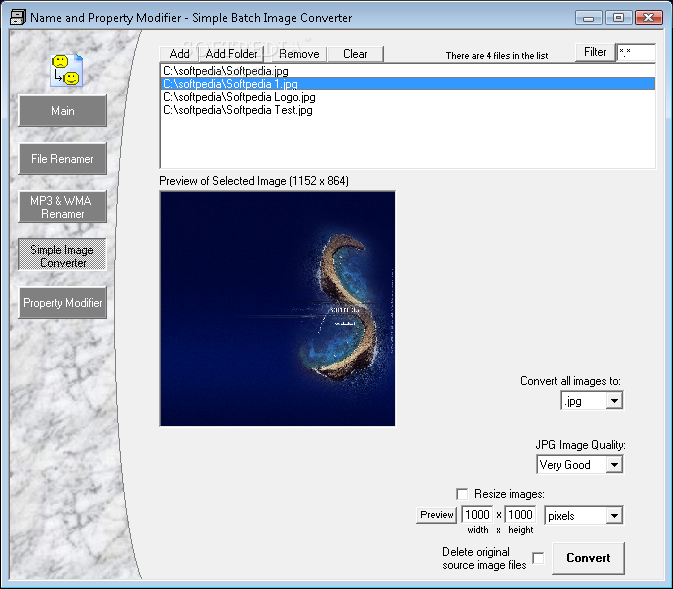Select C:\softpedia\Softpedia Test.jpg entry
Screen dimensions: 673x589
408,110
